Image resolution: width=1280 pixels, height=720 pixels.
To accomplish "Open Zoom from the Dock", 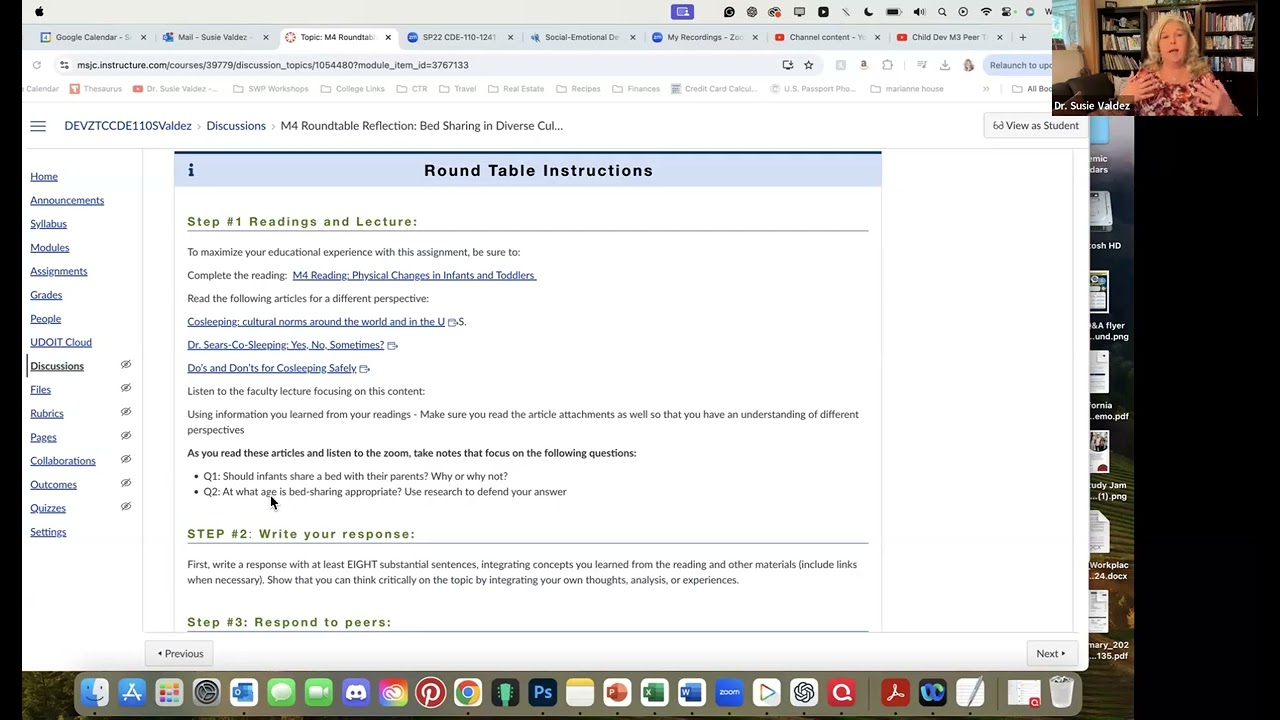I will click(729, 692).
